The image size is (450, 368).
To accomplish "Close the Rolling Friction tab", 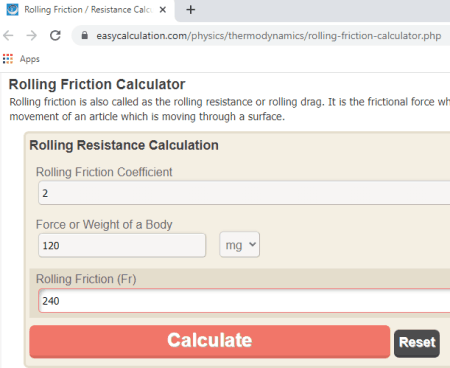I will [163, 10].
